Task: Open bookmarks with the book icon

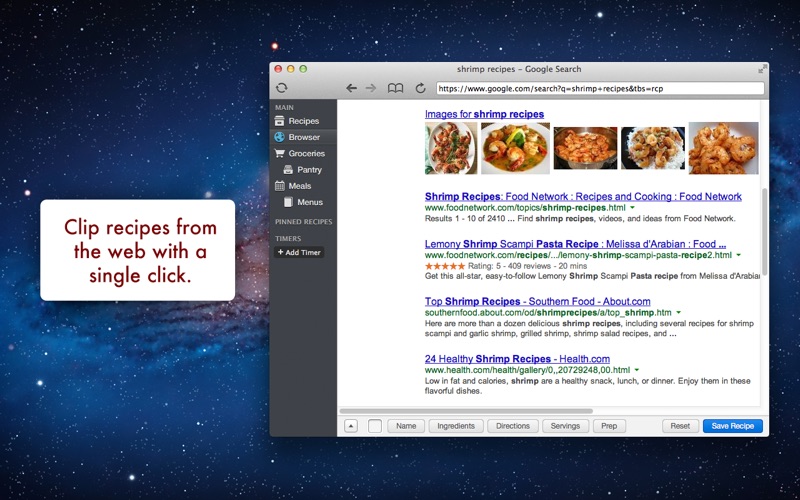Action: 395,88
